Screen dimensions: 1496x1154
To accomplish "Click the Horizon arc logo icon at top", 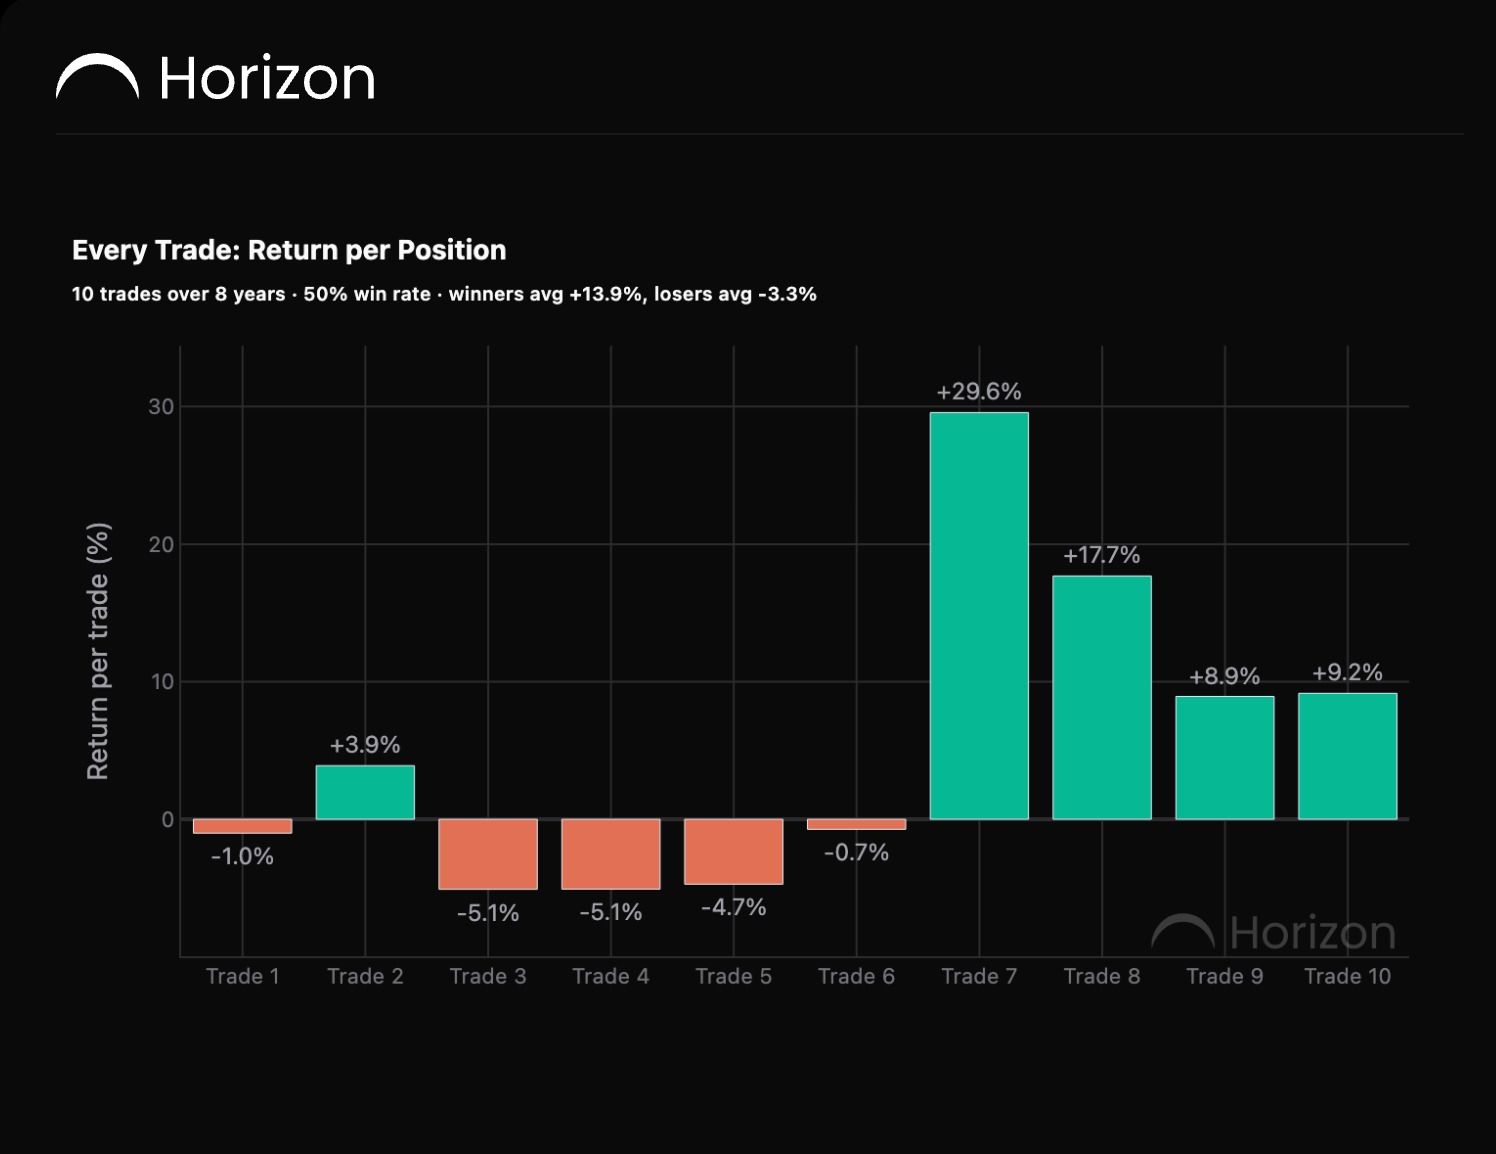I will [x=97, y=77].
